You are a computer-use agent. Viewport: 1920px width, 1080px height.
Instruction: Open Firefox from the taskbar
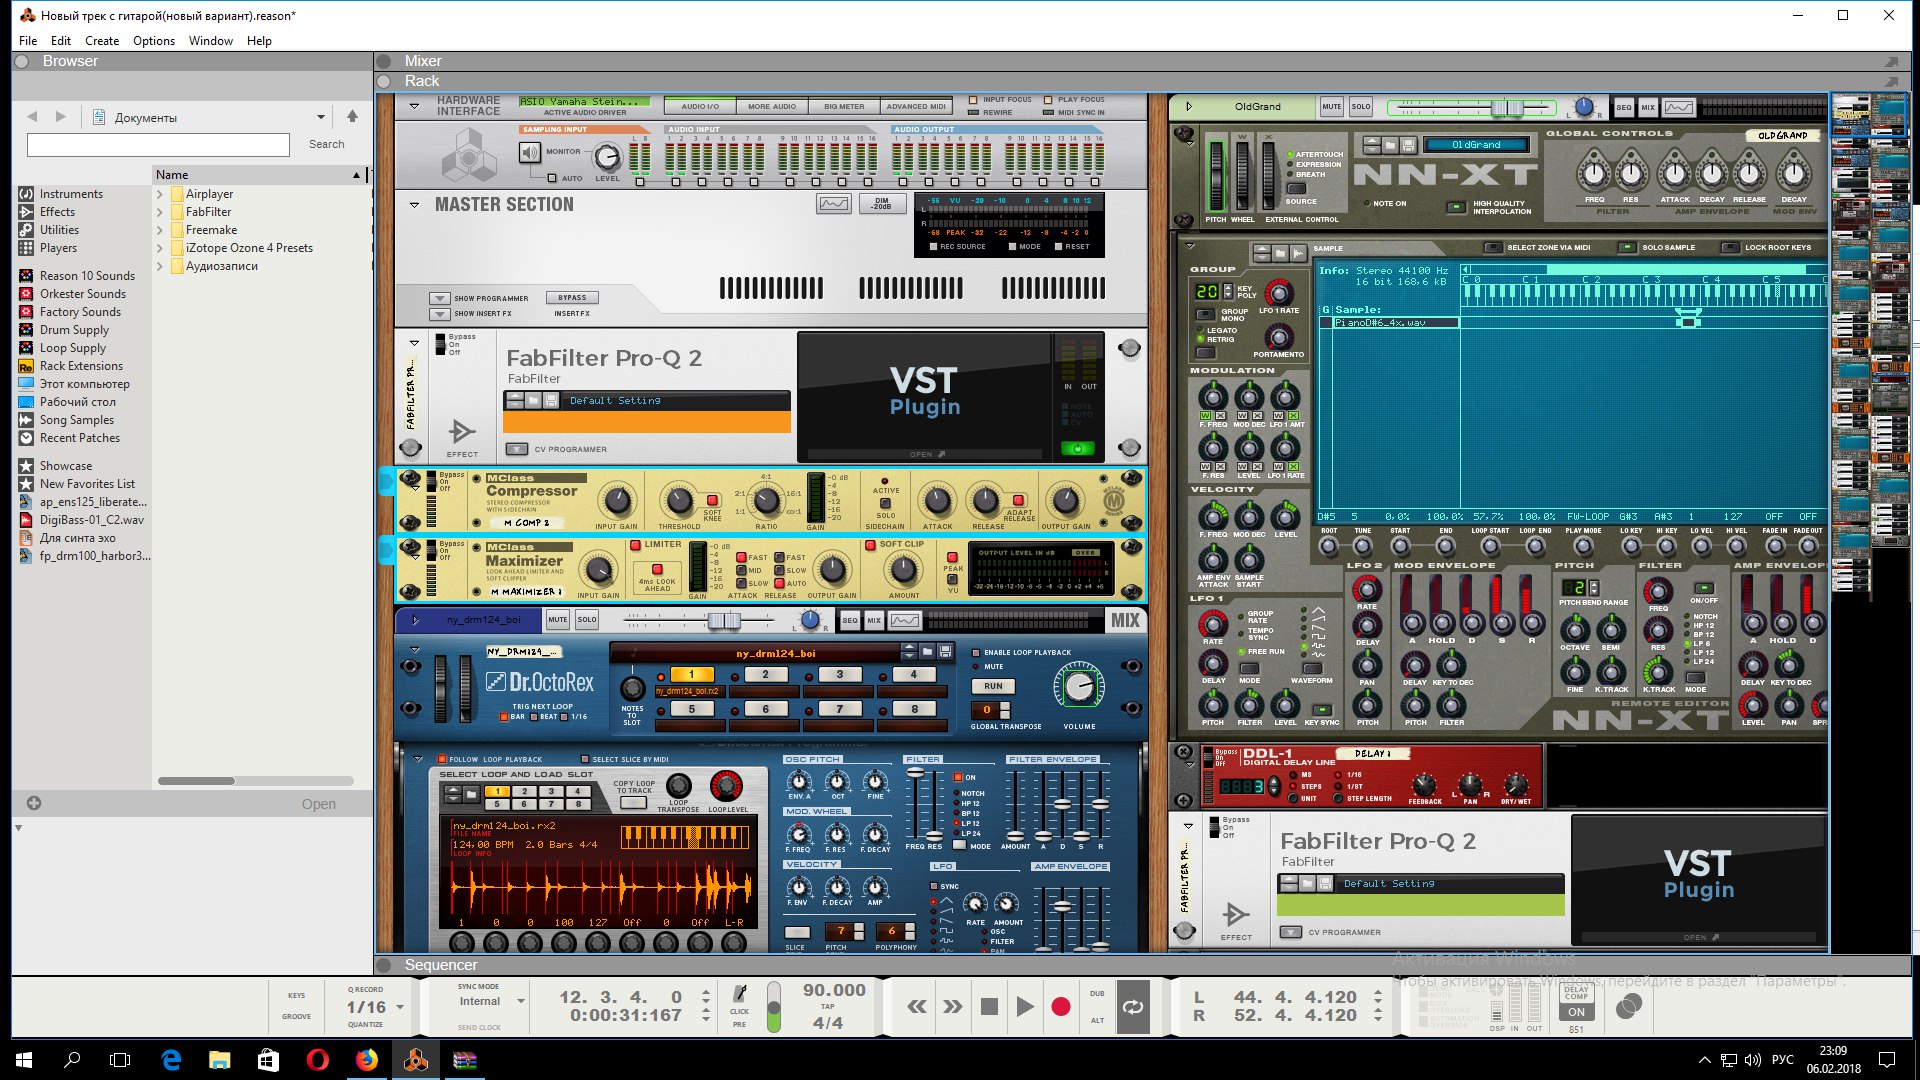(x=367, y=1060)
